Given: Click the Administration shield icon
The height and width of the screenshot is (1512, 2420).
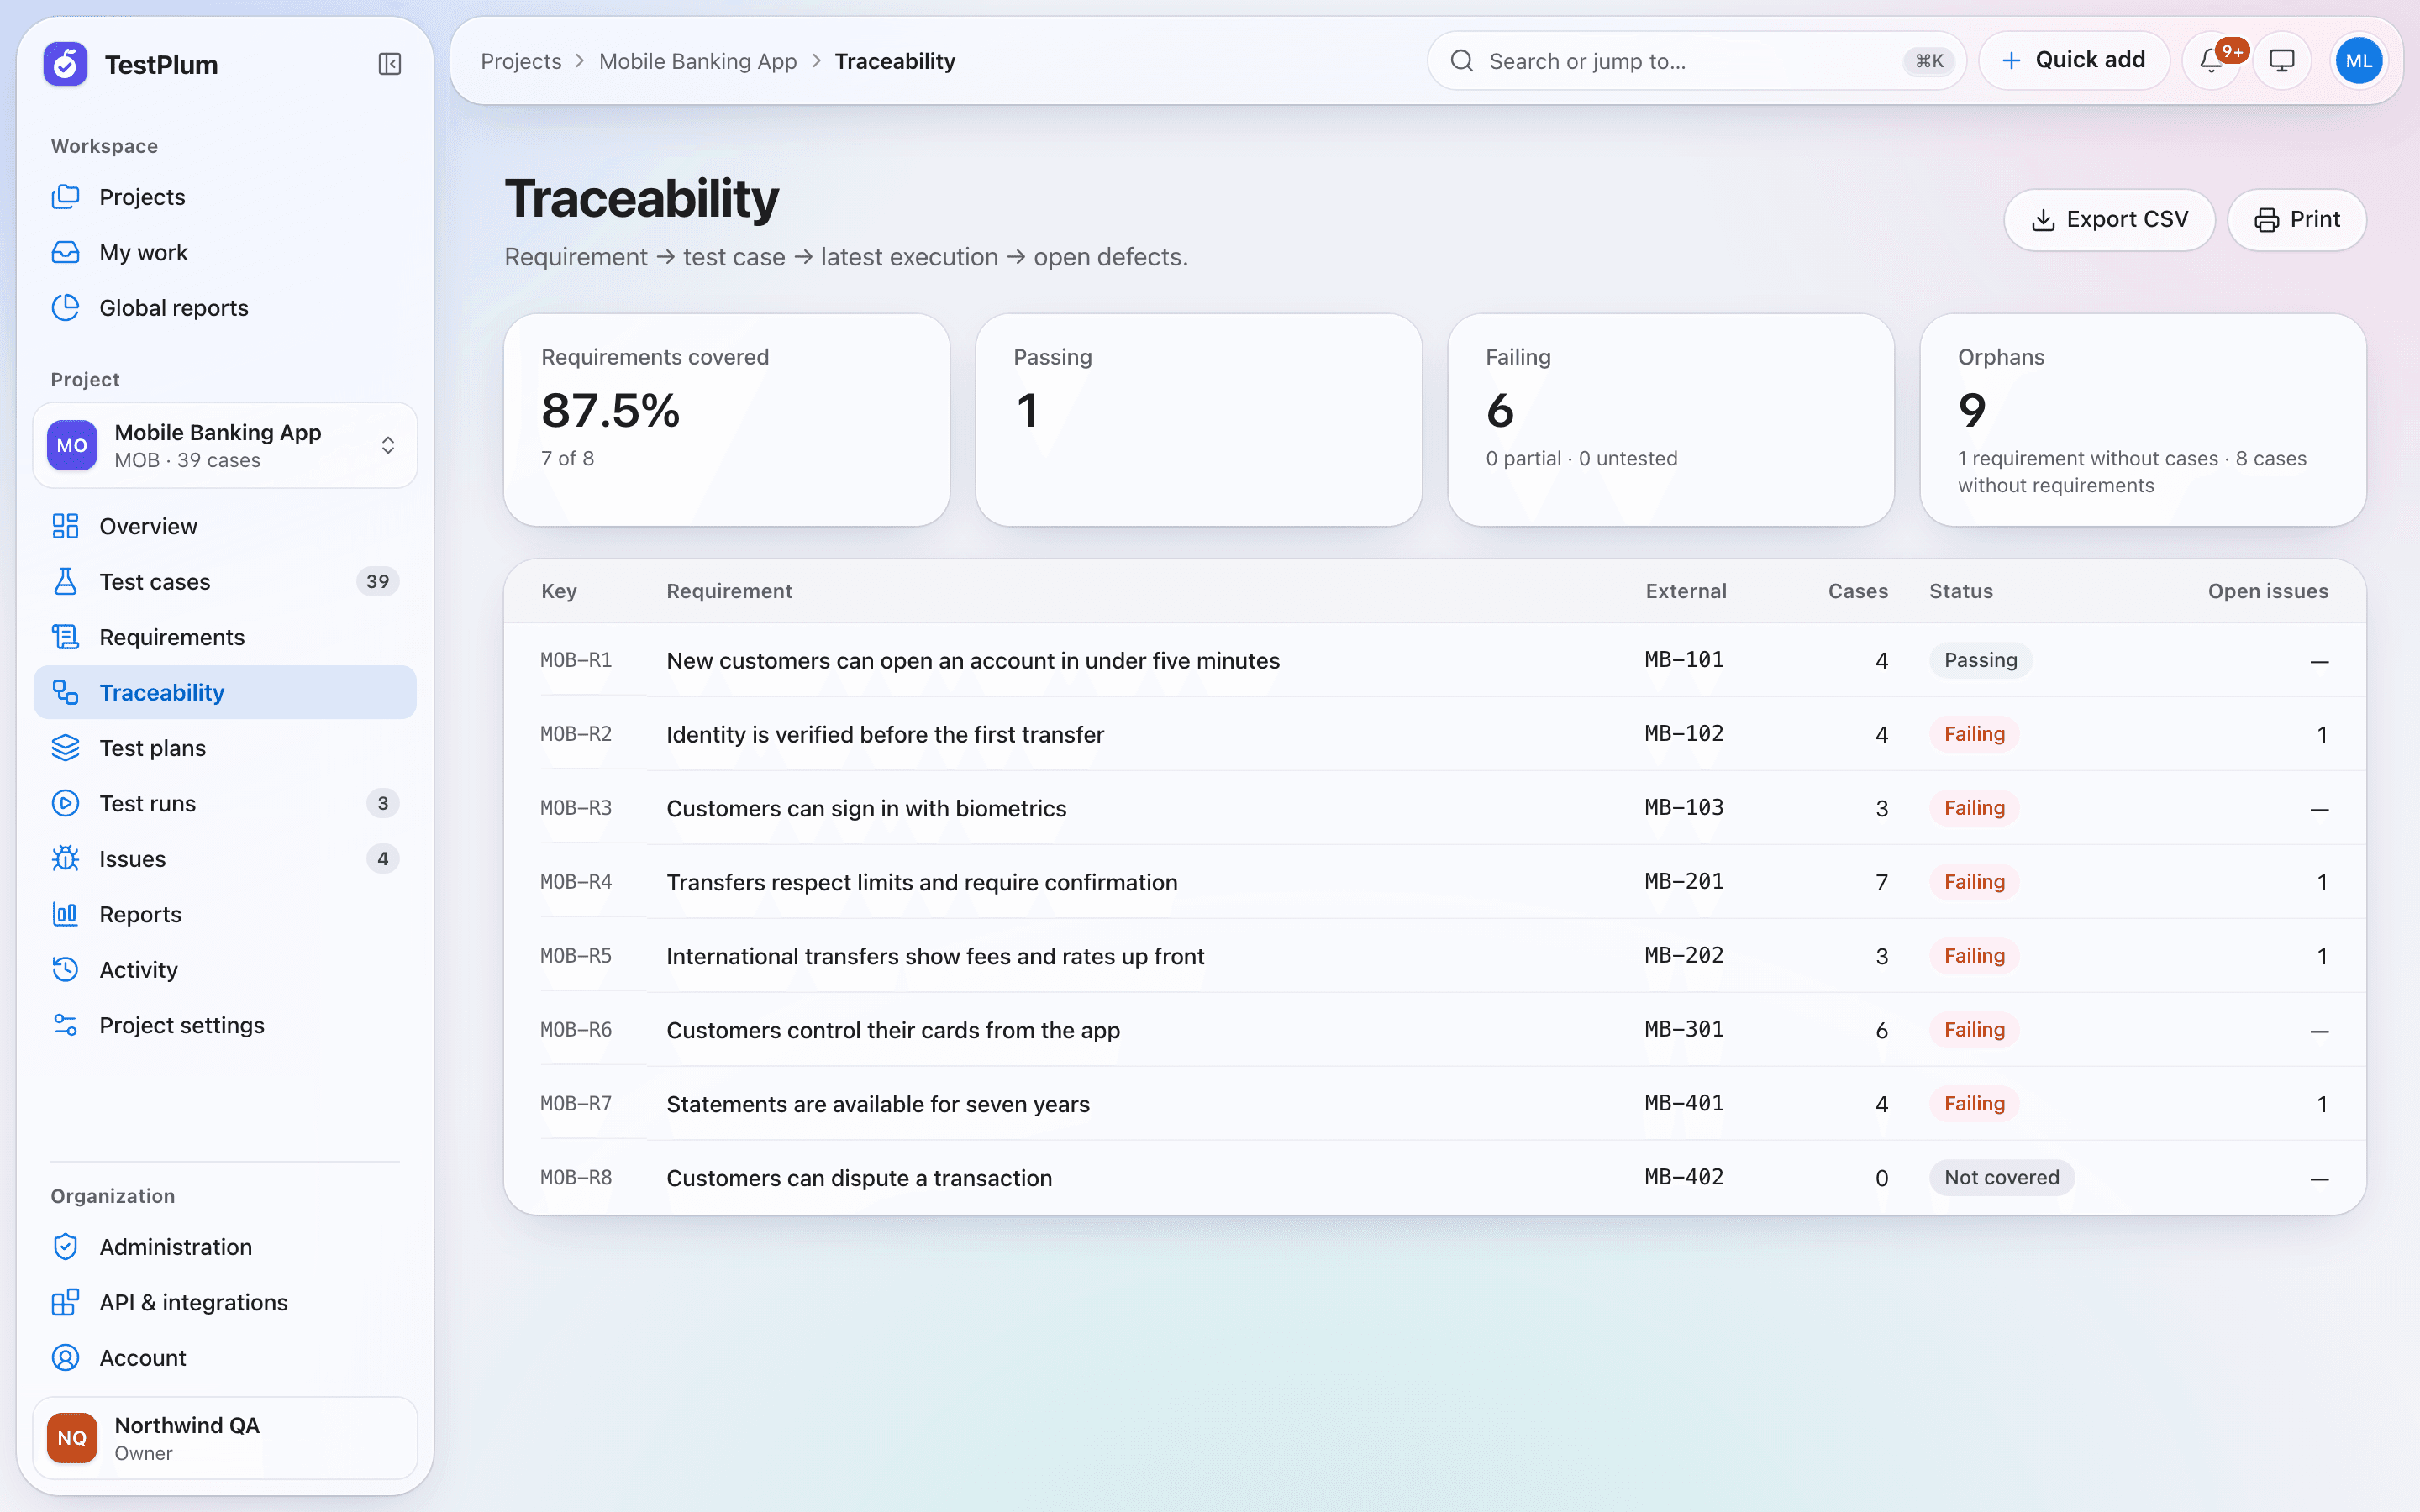Looking at the screenshot, I should point(66,1247).
